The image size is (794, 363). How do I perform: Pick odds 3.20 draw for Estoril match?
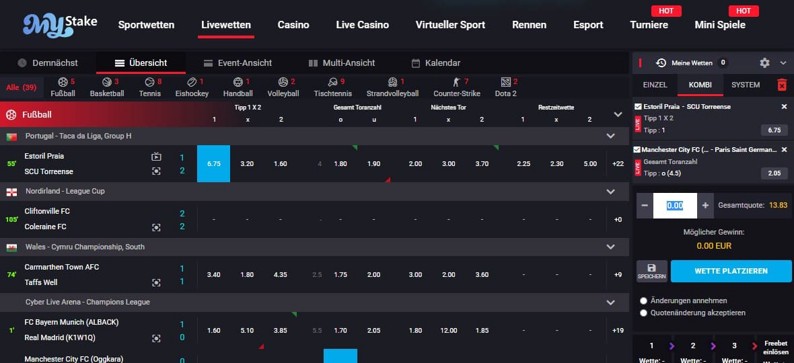click(x=247, y=164)
